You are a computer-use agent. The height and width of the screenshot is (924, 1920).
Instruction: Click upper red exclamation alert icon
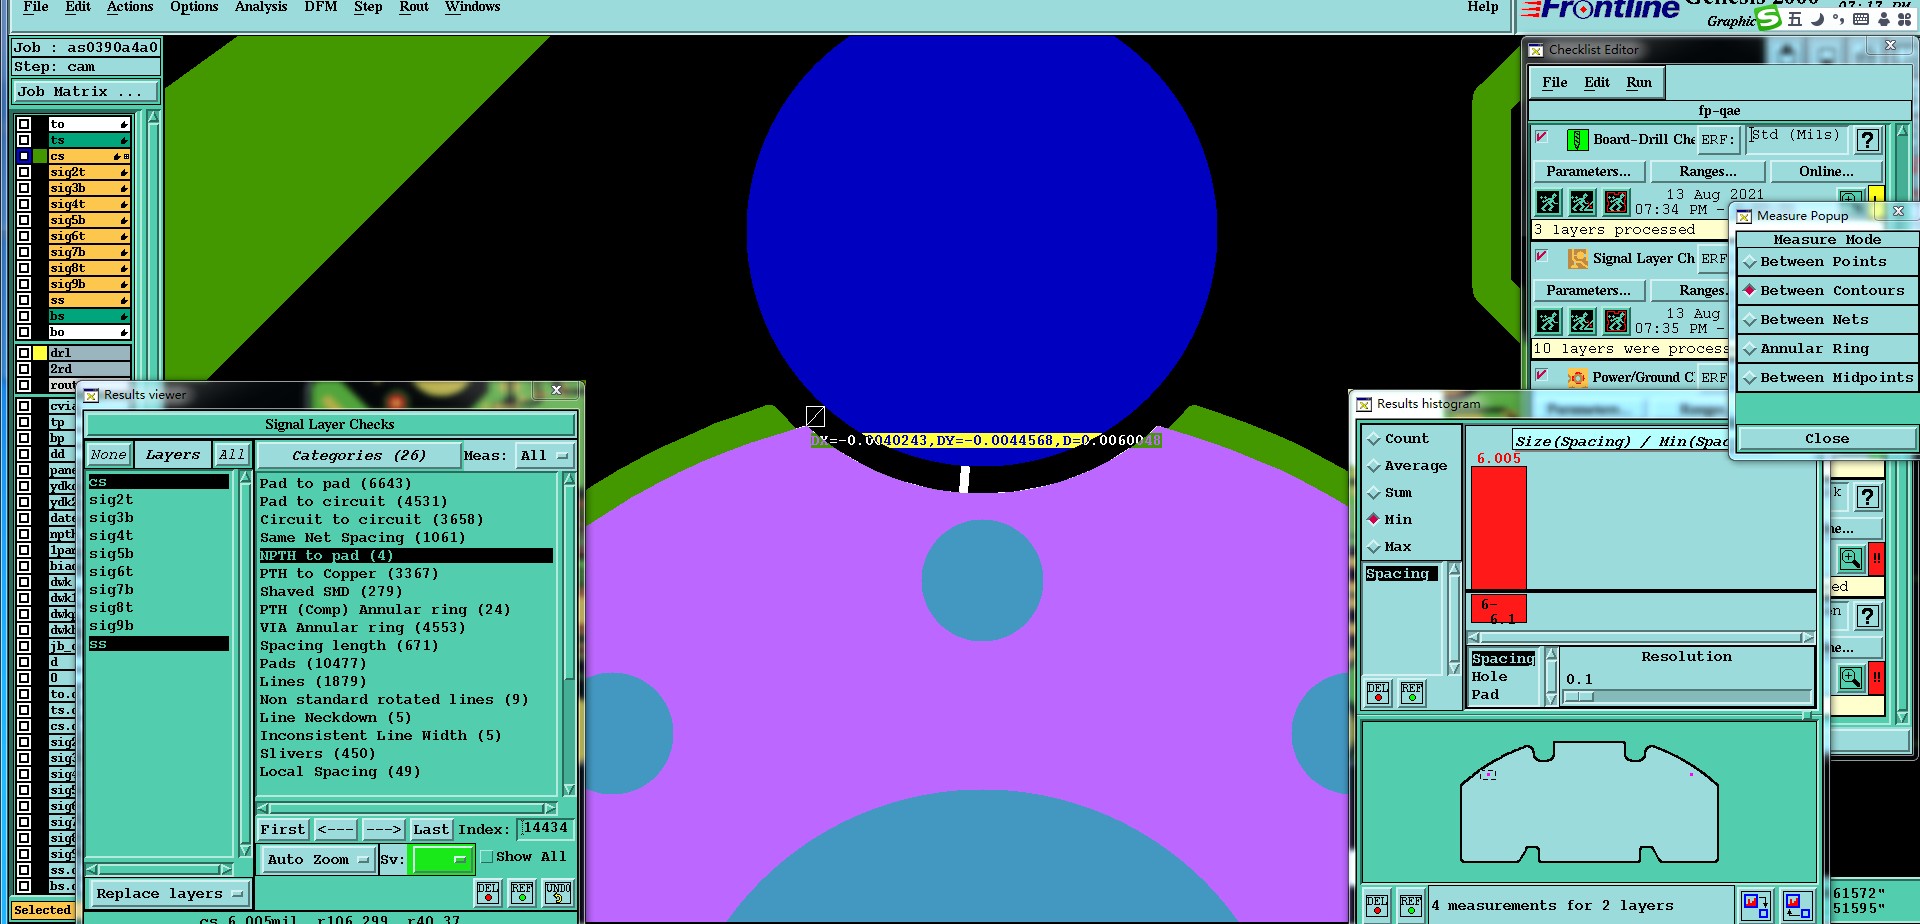click(1877, 559)
